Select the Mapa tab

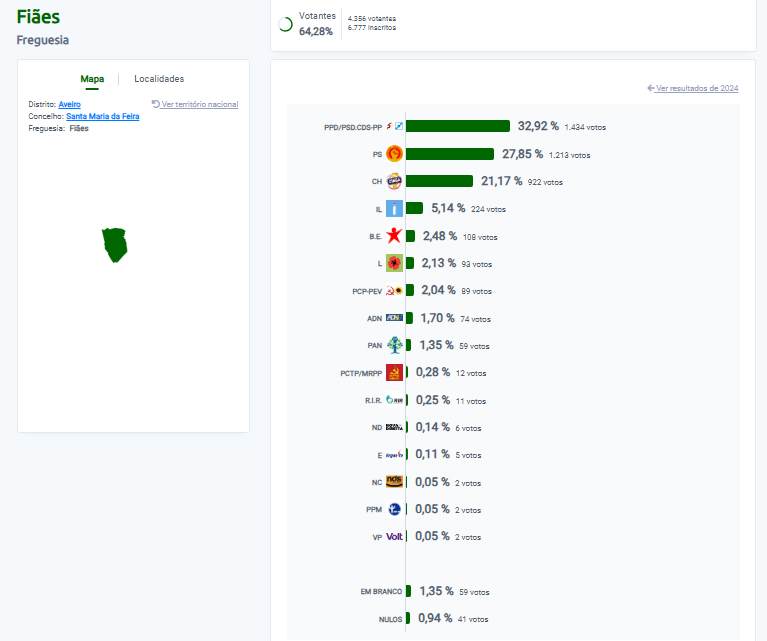pos(92,79)
